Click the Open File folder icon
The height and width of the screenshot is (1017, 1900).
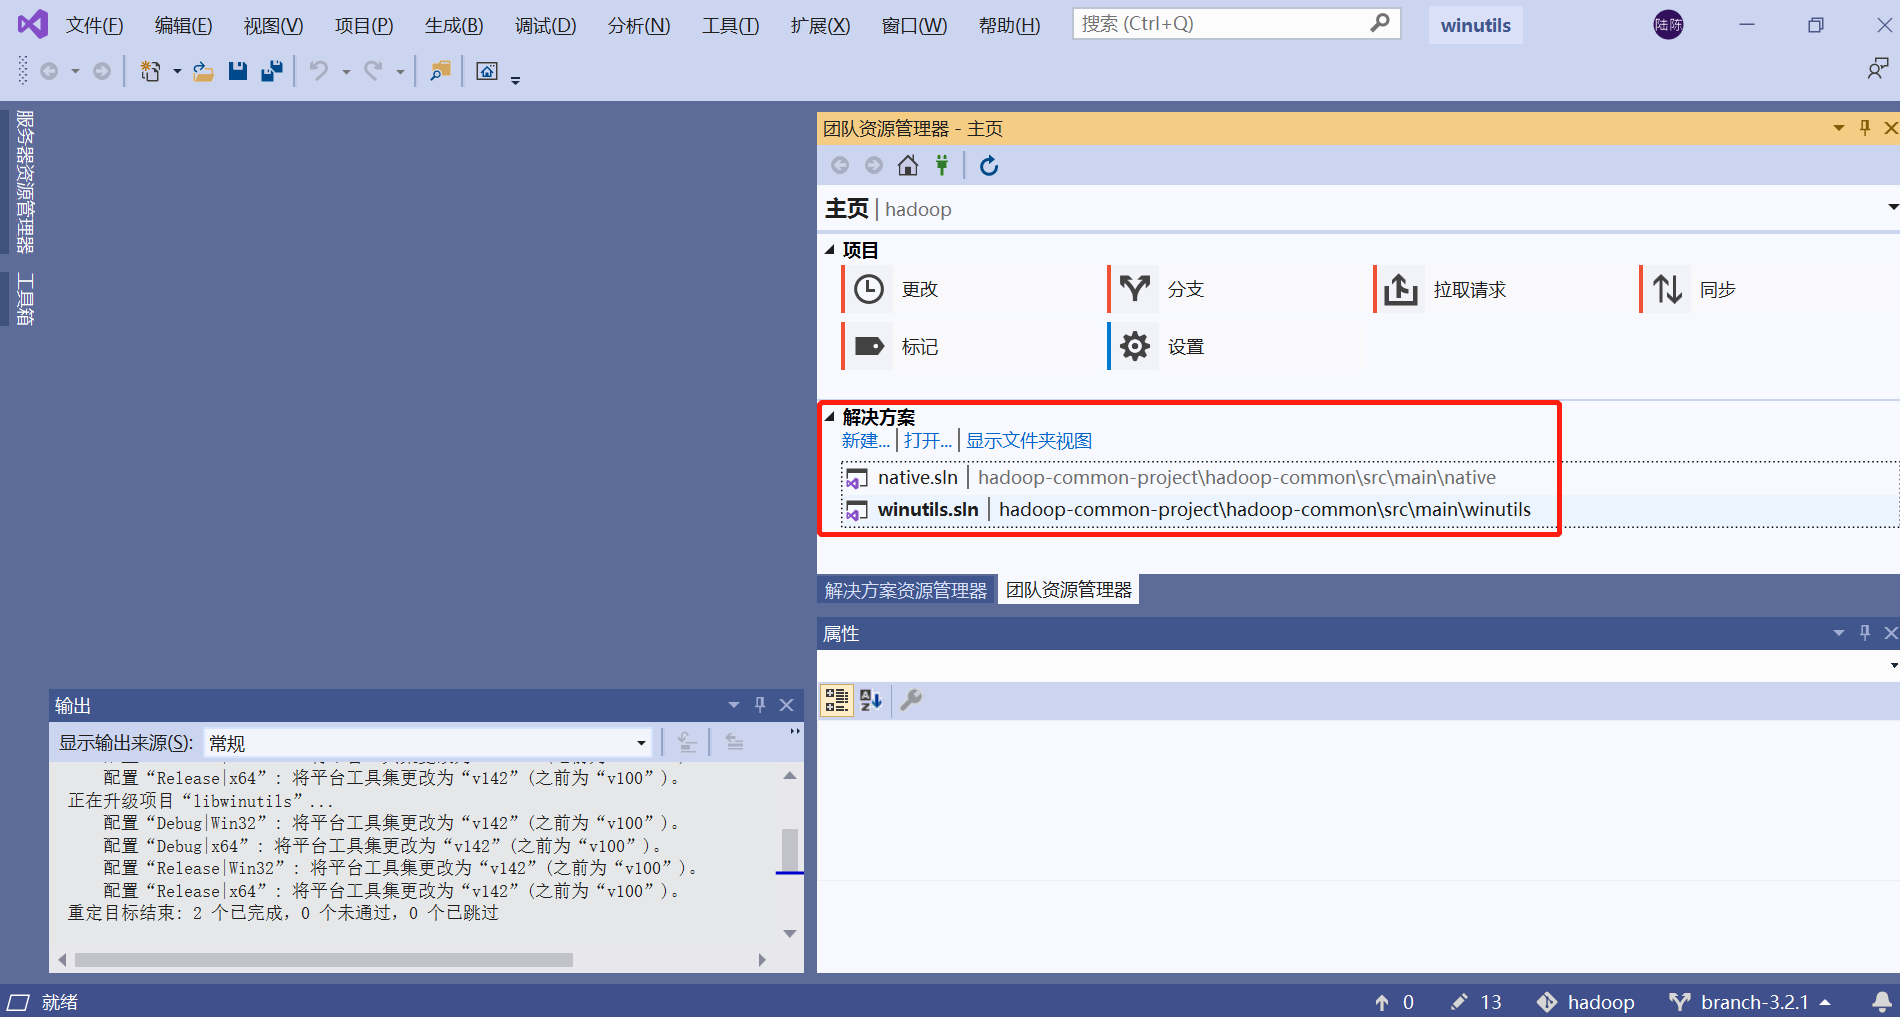click(203, 71)
